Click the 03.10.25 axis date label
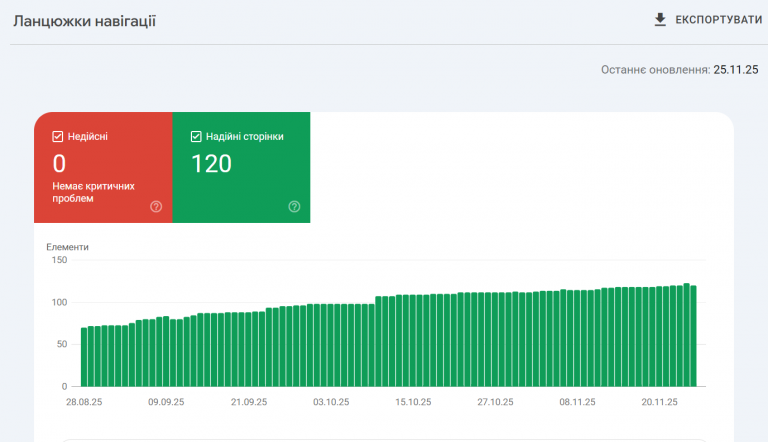Screen dimensions: 768x442 pyautogui.click(x=331, y=402)
